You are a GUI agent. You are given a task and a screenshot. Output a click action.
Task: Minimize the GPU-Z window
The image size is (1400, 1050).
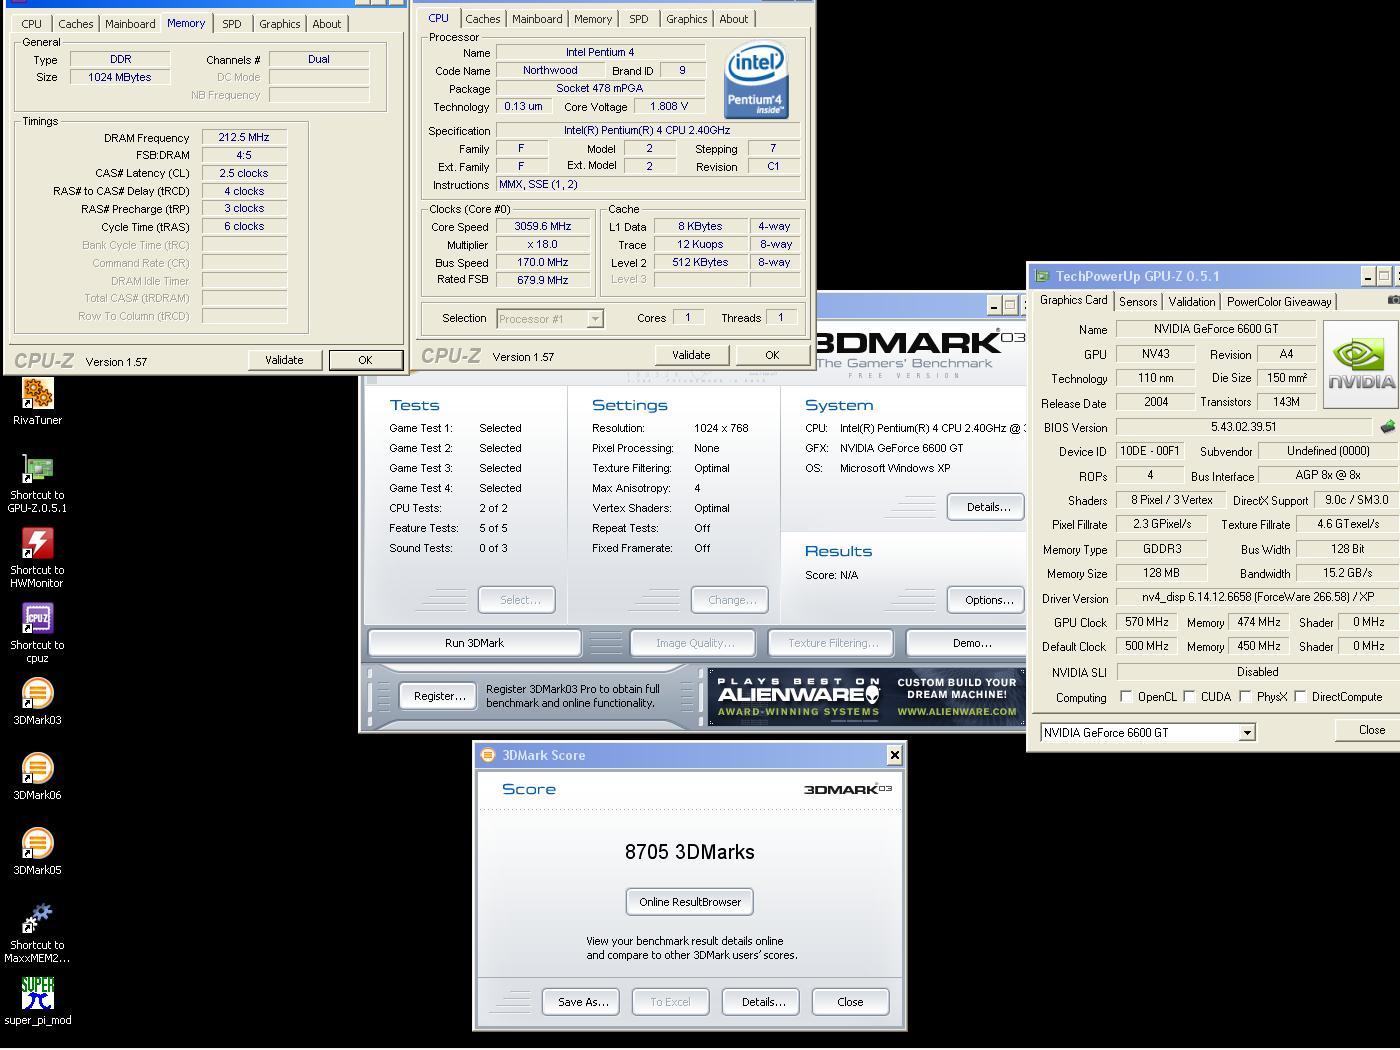1367,276
